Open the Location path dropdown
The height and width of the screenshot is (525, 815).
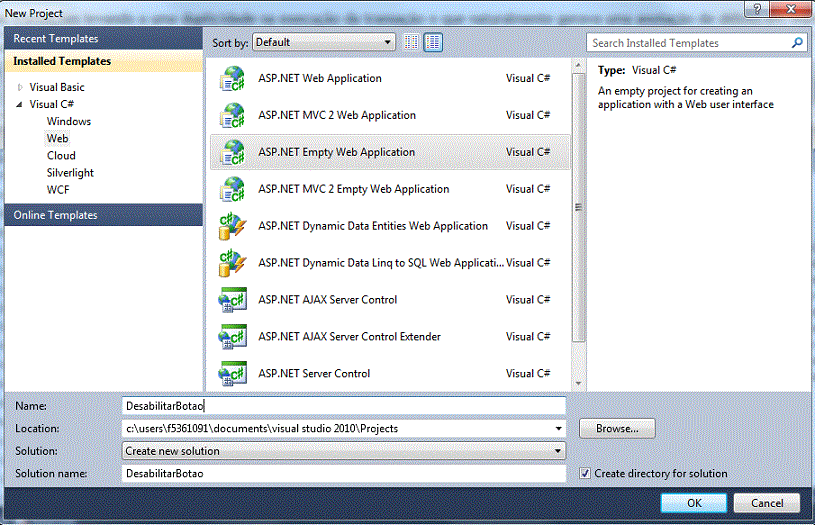[558, 429]
